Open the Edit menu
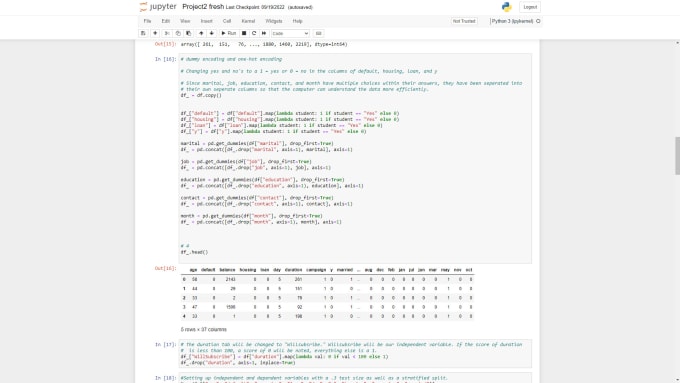The width and height of the screenshot is (680, 383). coord(166,21)
